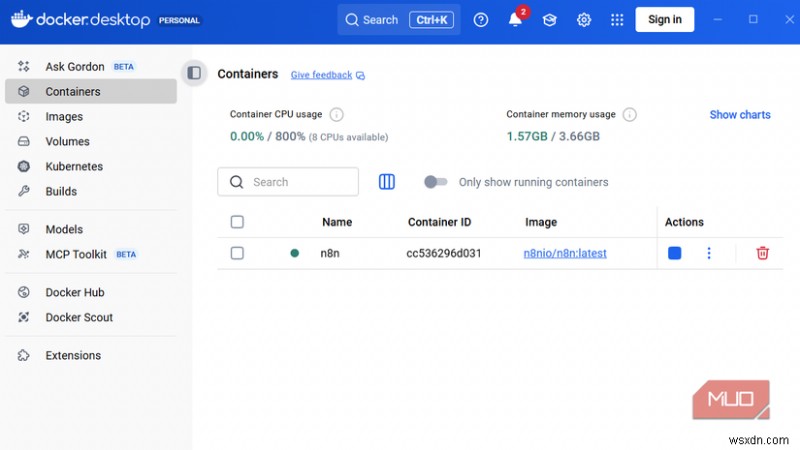
Task: Click the Ctrl+K shortcut badge
Action: coord(431,20)
